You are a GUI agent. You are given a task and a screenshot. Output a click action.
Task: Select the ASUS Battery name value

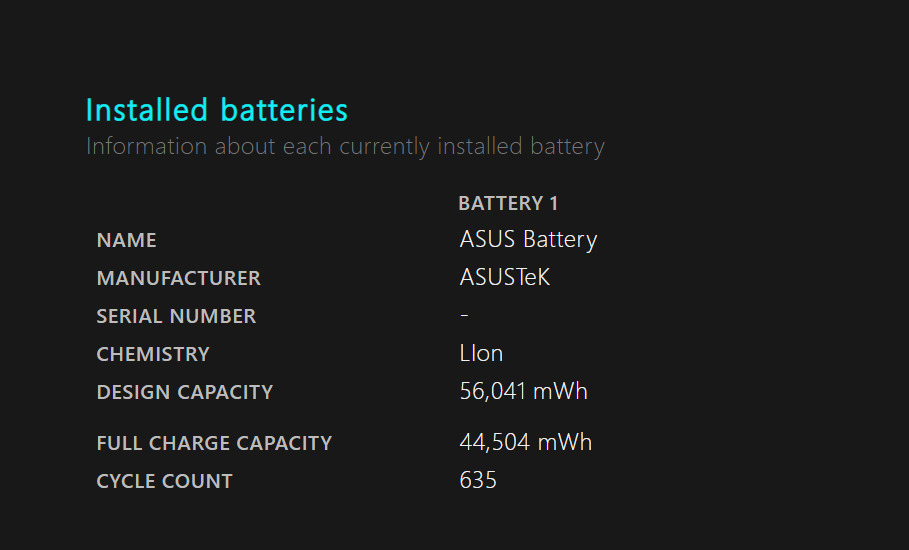click(x=528, y=240)
